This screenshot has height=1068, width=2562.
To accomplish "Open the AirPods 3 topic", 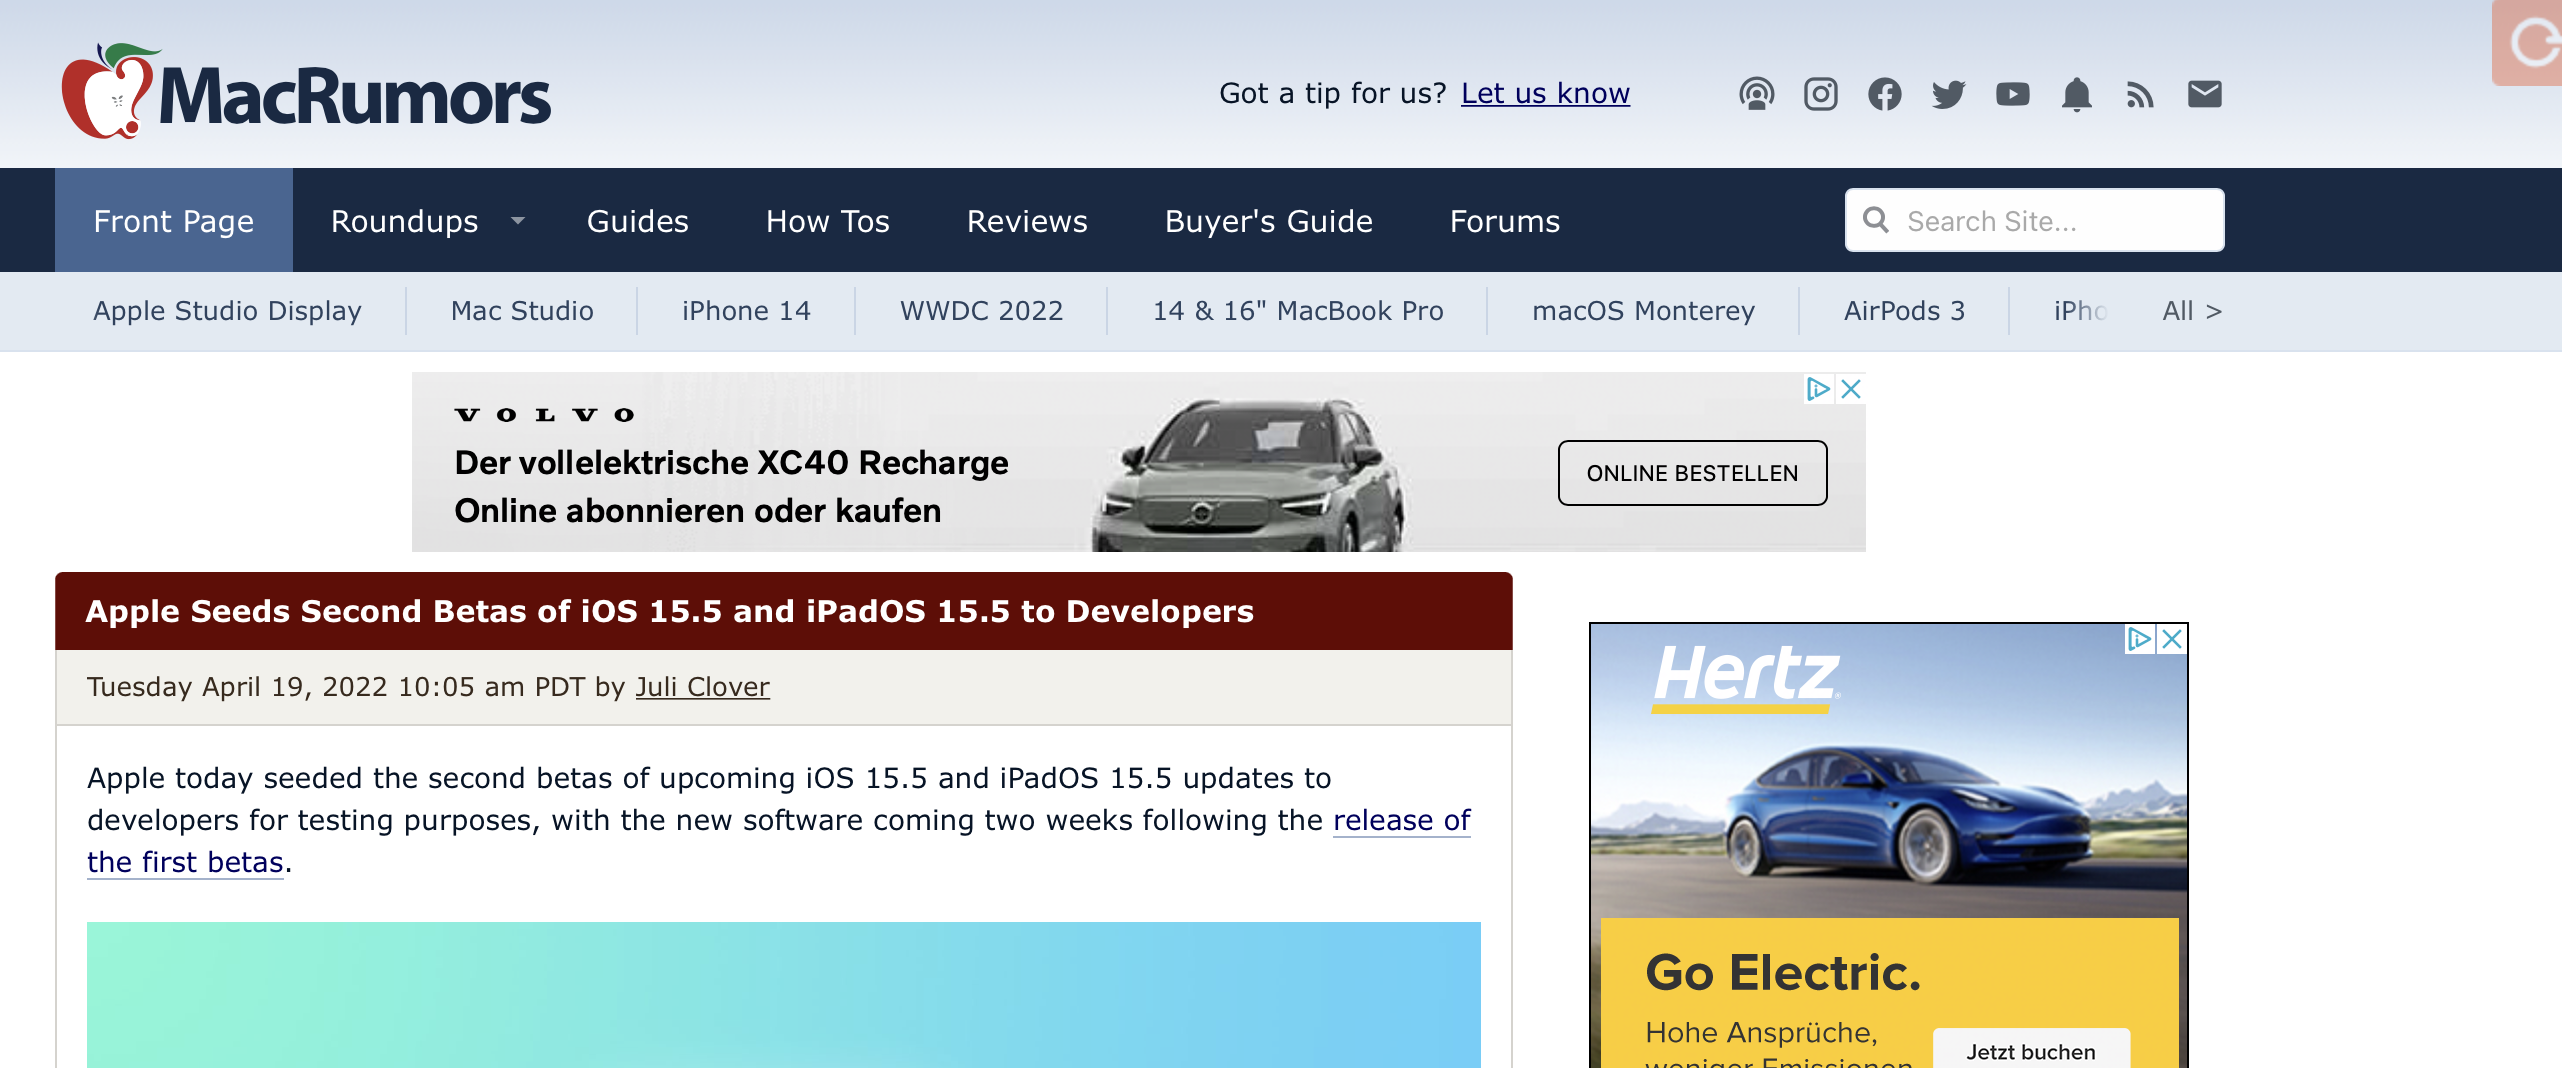I will (x=1904, y=311).
